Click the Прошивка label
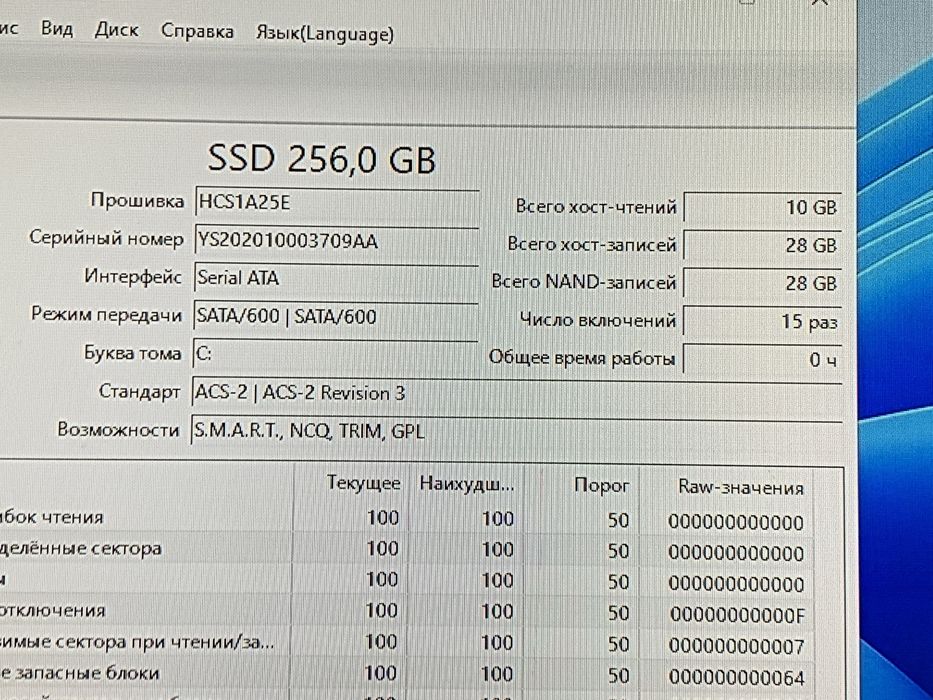This screenshot has width=933, height=700. (137, 201)
